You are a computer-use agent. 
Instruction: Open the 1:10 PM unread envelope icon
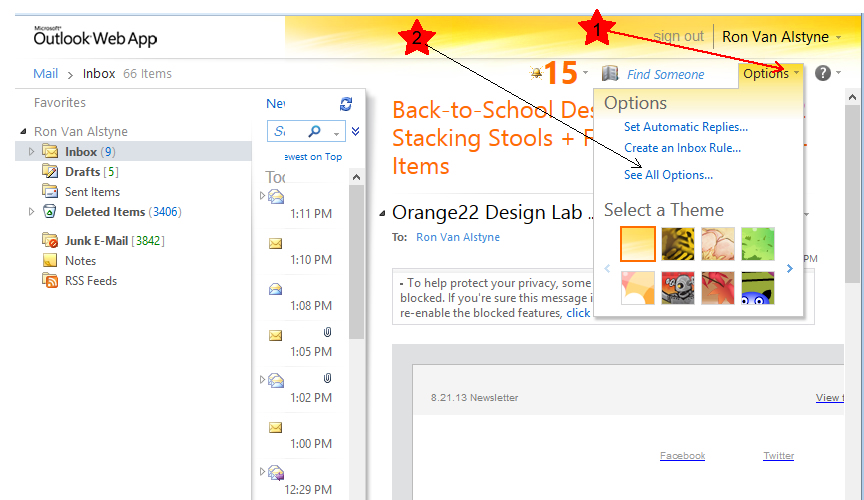pyautogui.click(x=276, y=243)
